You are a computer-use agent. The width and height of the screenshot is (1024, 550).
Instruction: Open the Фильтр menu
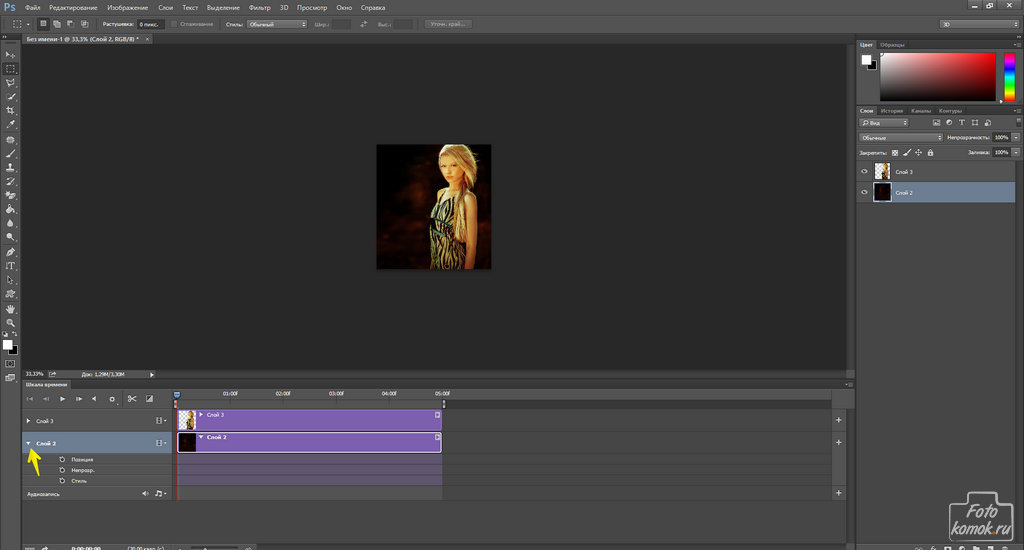[x=258, y=7]
